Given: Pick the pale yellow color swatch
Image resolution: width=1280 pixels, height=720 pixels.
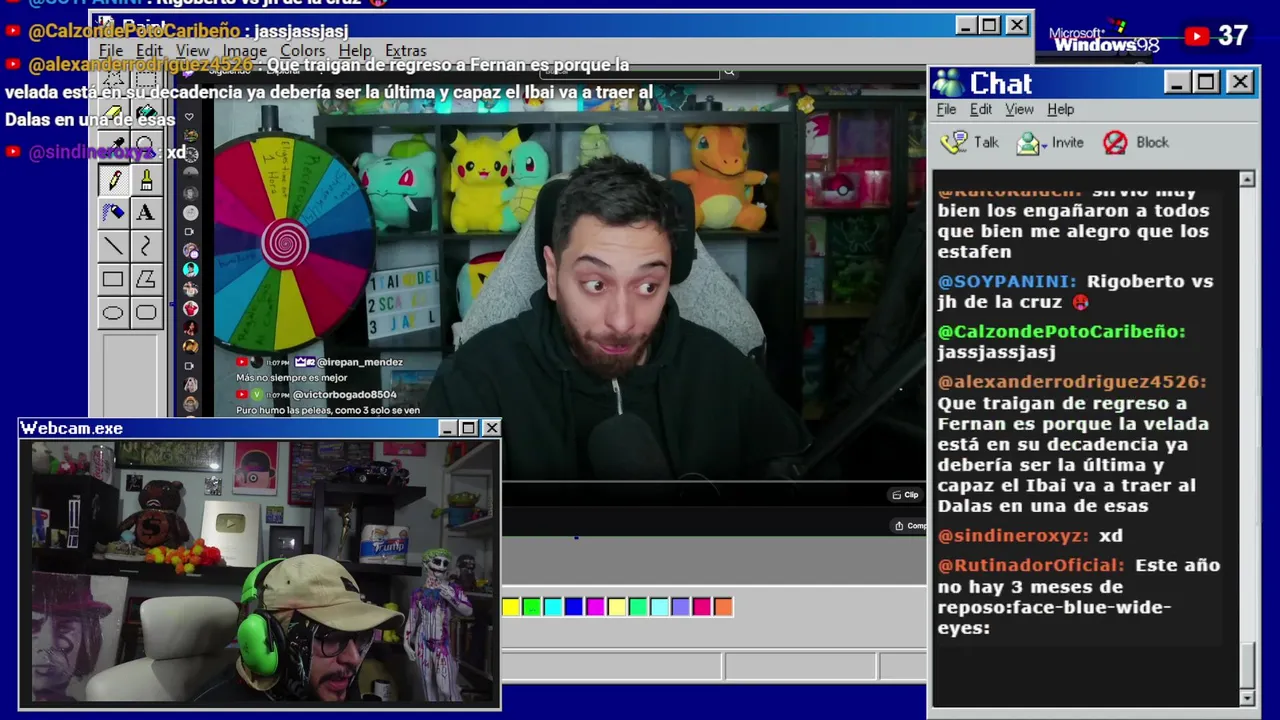Looking at the screenshot, I should pyautogui.click(x=617, y=606).
